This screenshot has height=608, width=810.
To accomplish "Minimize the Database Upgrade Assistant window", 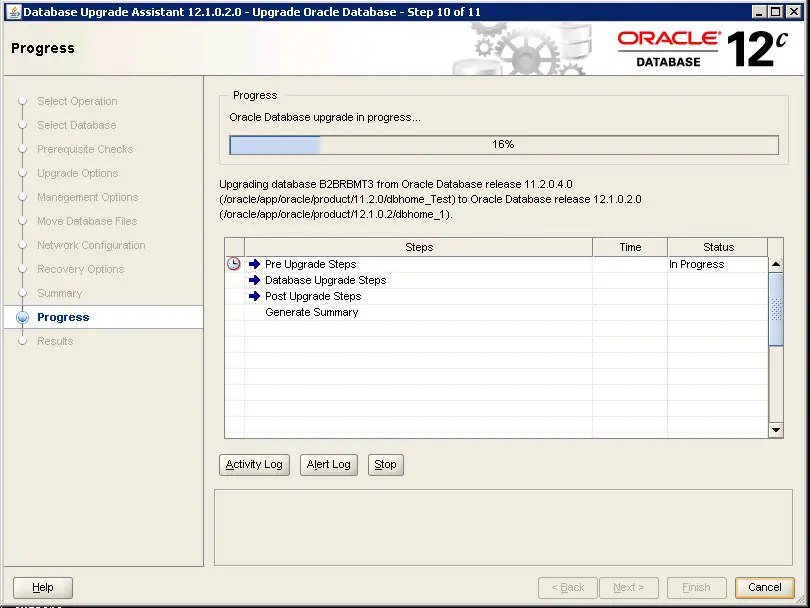I will click(x=759, y=12).
